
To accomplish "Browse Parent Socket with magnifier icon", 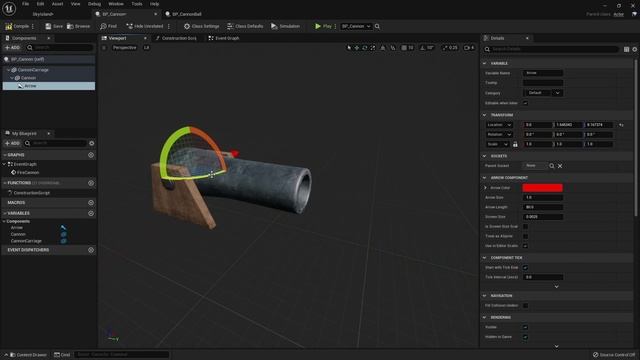I will (552, 166).
